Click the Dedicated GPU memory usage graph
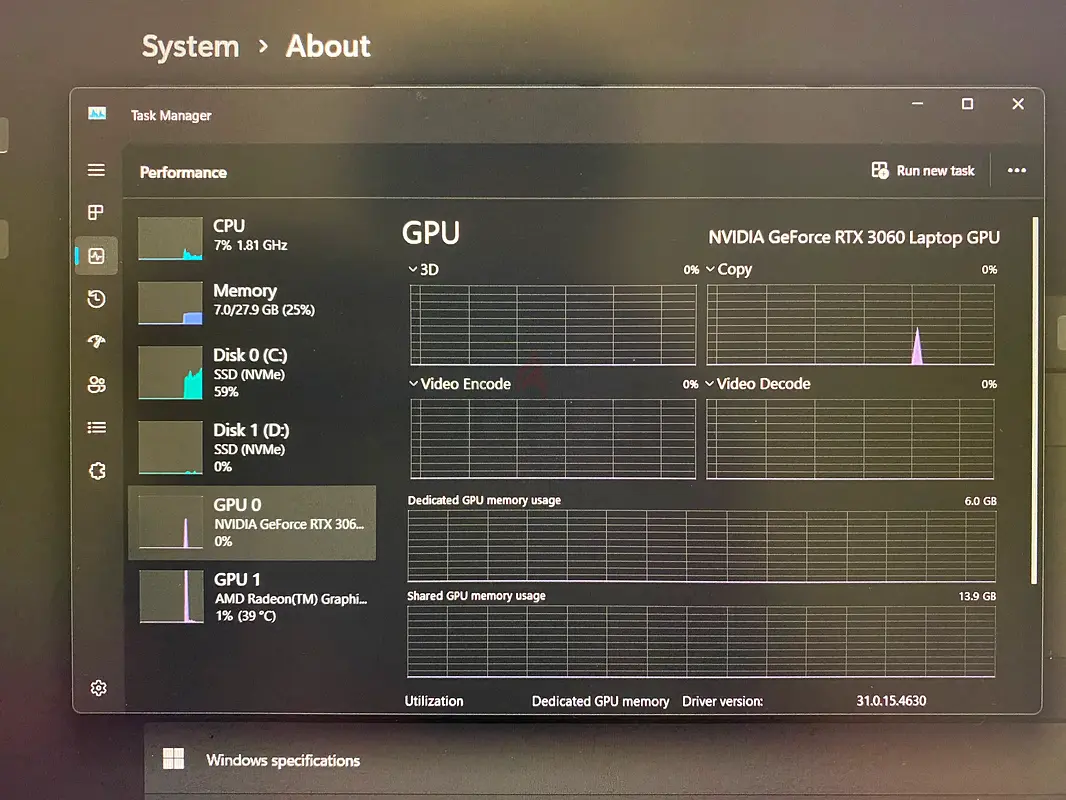 (702, 546)
